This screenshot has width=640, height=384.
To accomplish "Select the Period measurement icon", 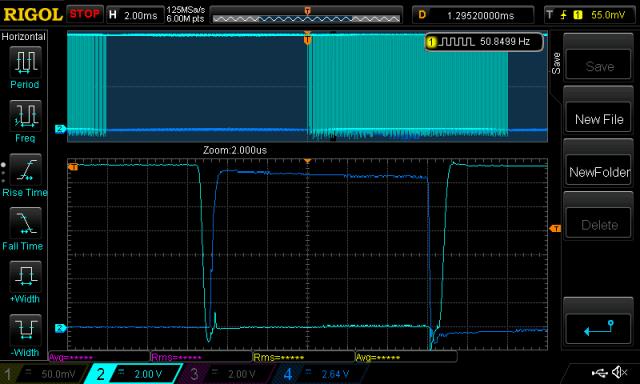I will 25,62.
